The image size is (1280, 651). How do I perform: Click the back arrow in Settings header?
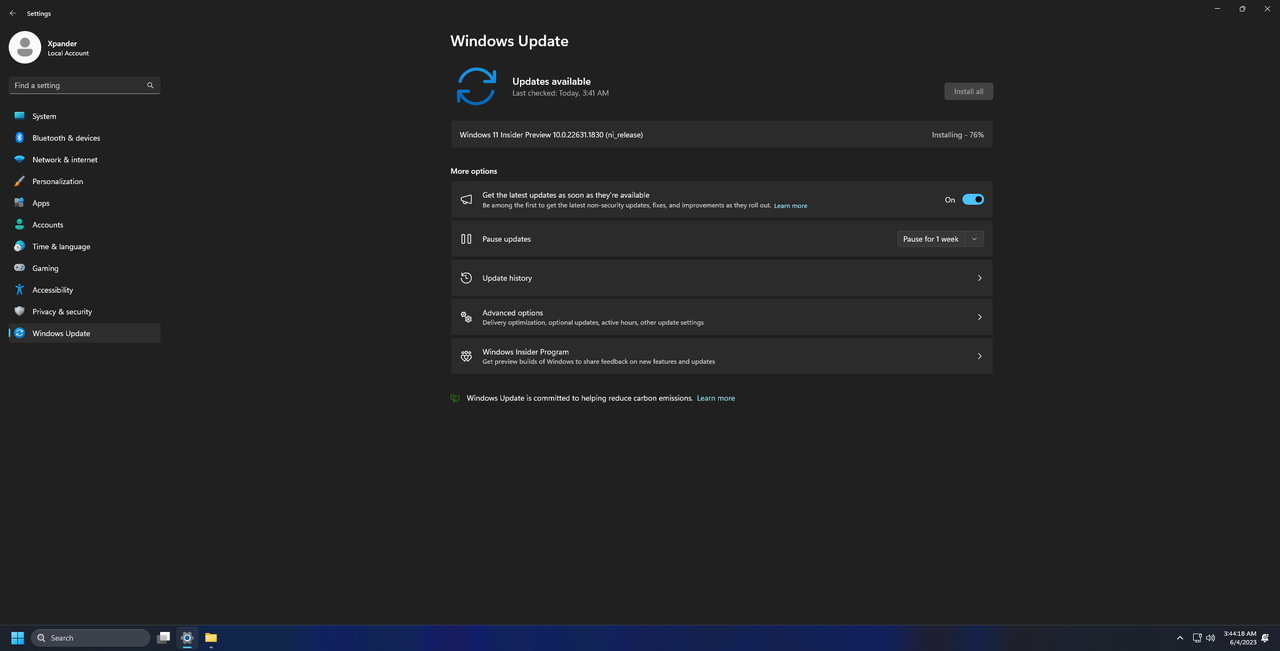tap(12, 14)
